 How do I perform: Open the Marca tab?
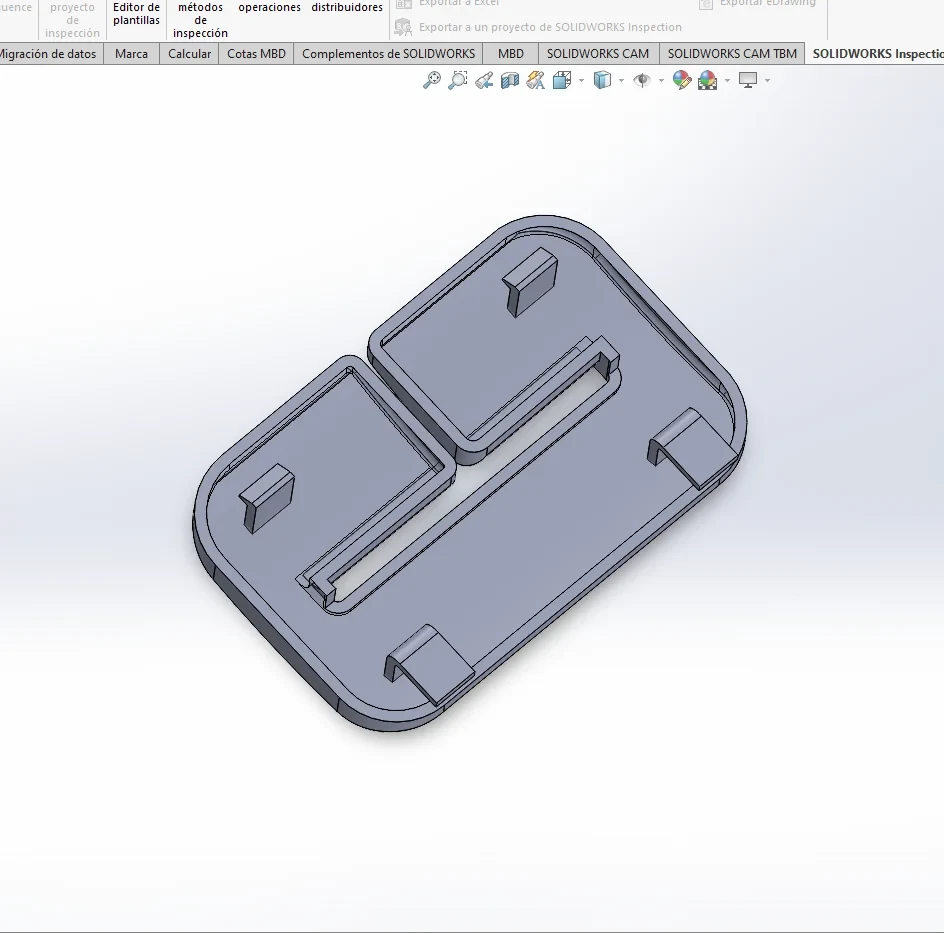[x=131, y=54]
